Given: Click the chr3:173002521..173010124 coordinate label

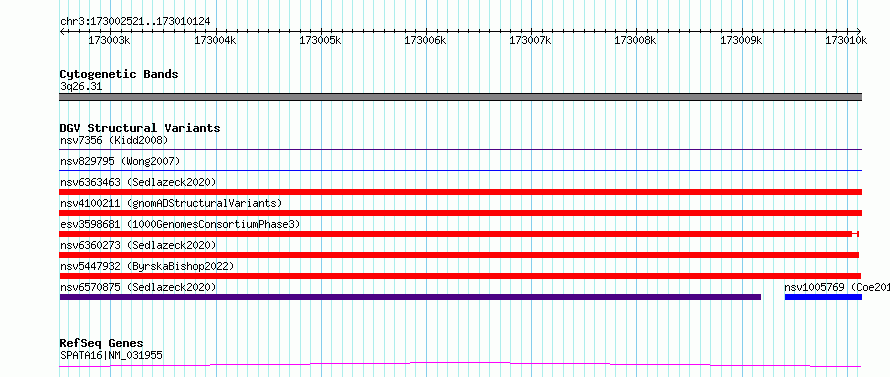Looking at the screenshot, I should [x=135, y=22].
